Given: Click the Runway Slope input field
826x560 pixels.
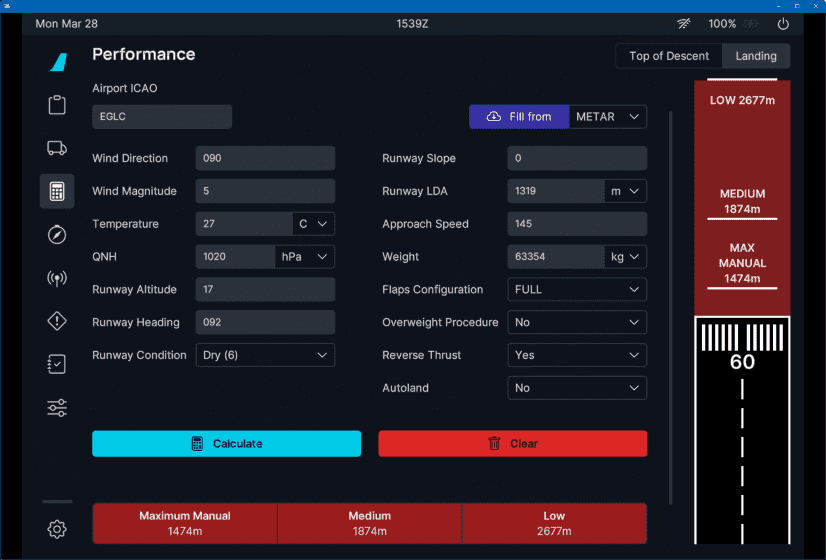Looking at the screenshot, I should 577,158.
